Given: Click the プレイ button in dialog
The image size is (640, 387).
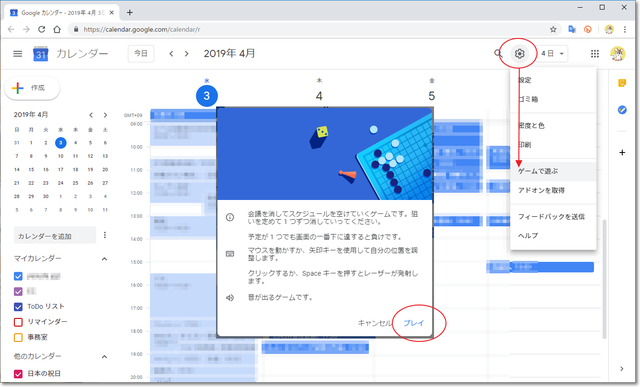Looking at the screenshot, I should [413, 323].
